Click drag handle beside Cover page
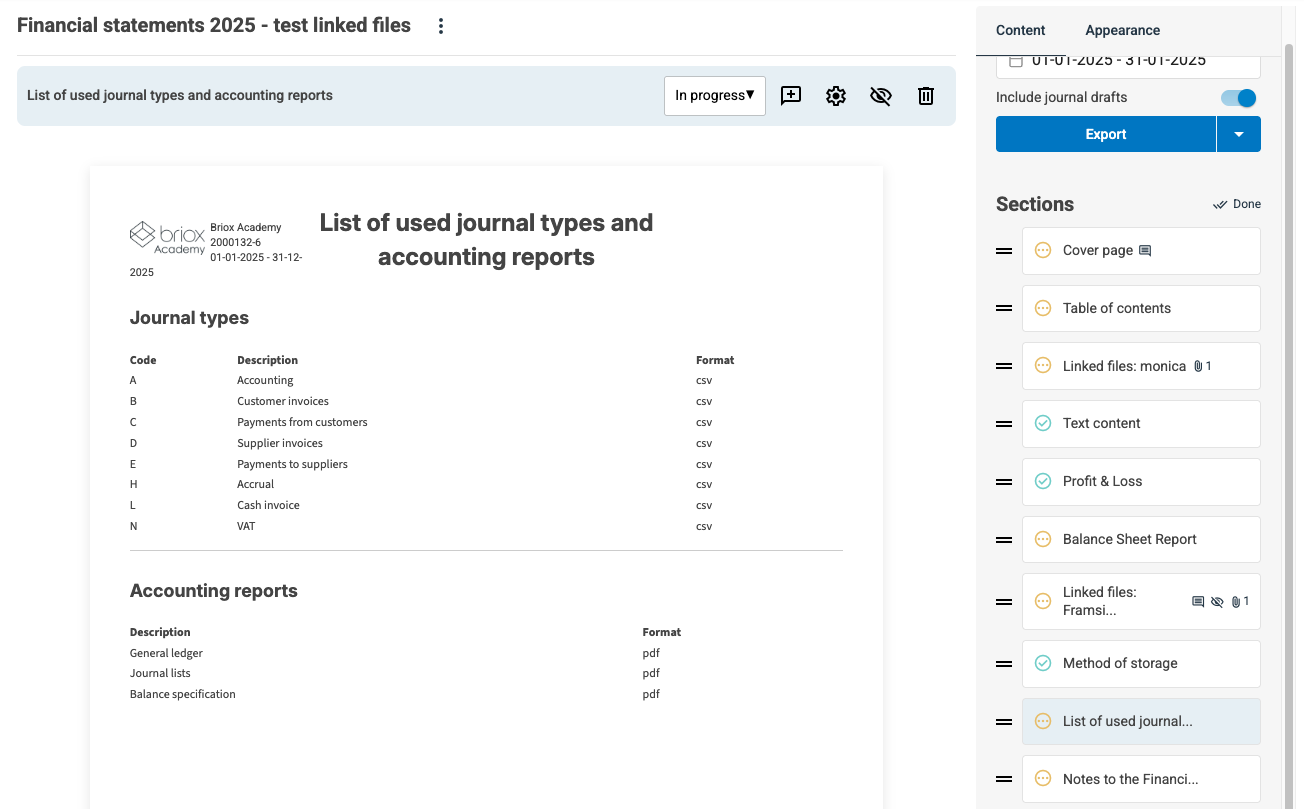 click(x=1004, y=251)
